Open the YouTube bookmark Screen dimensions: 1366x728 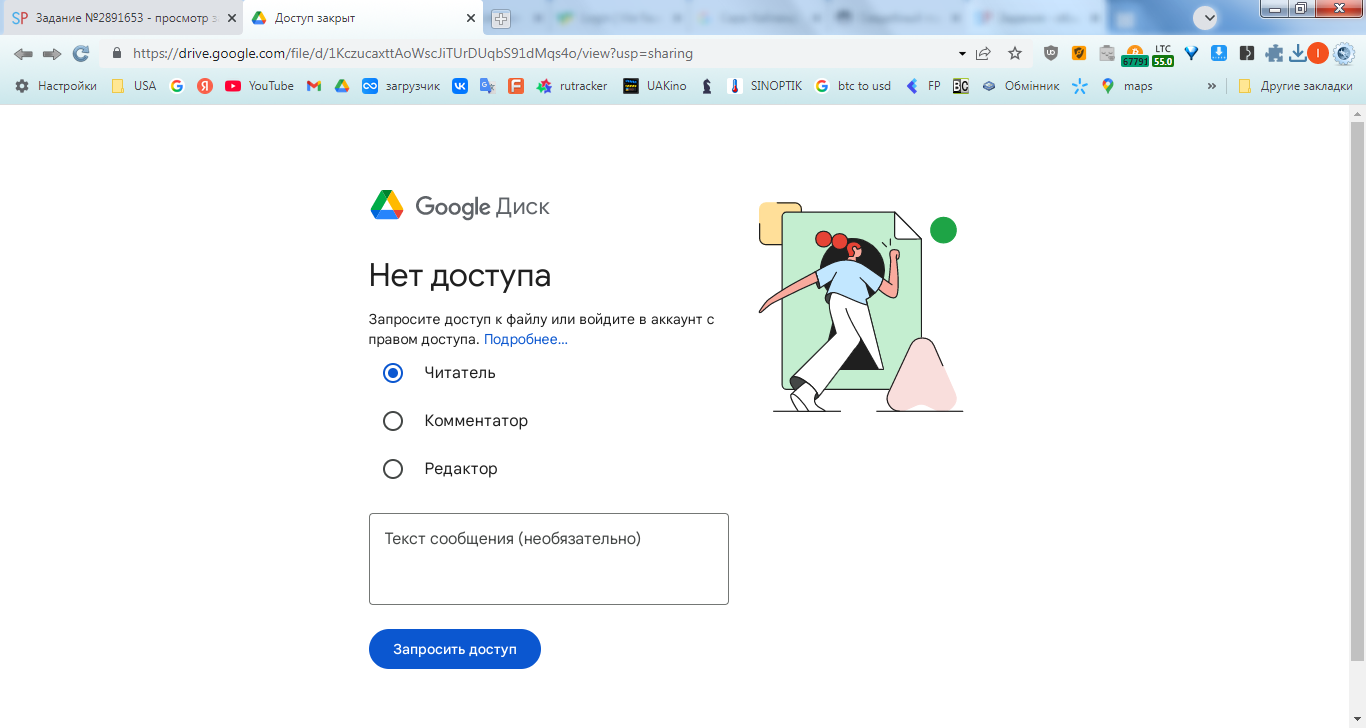pyautogui.click(x=259, y=86)
